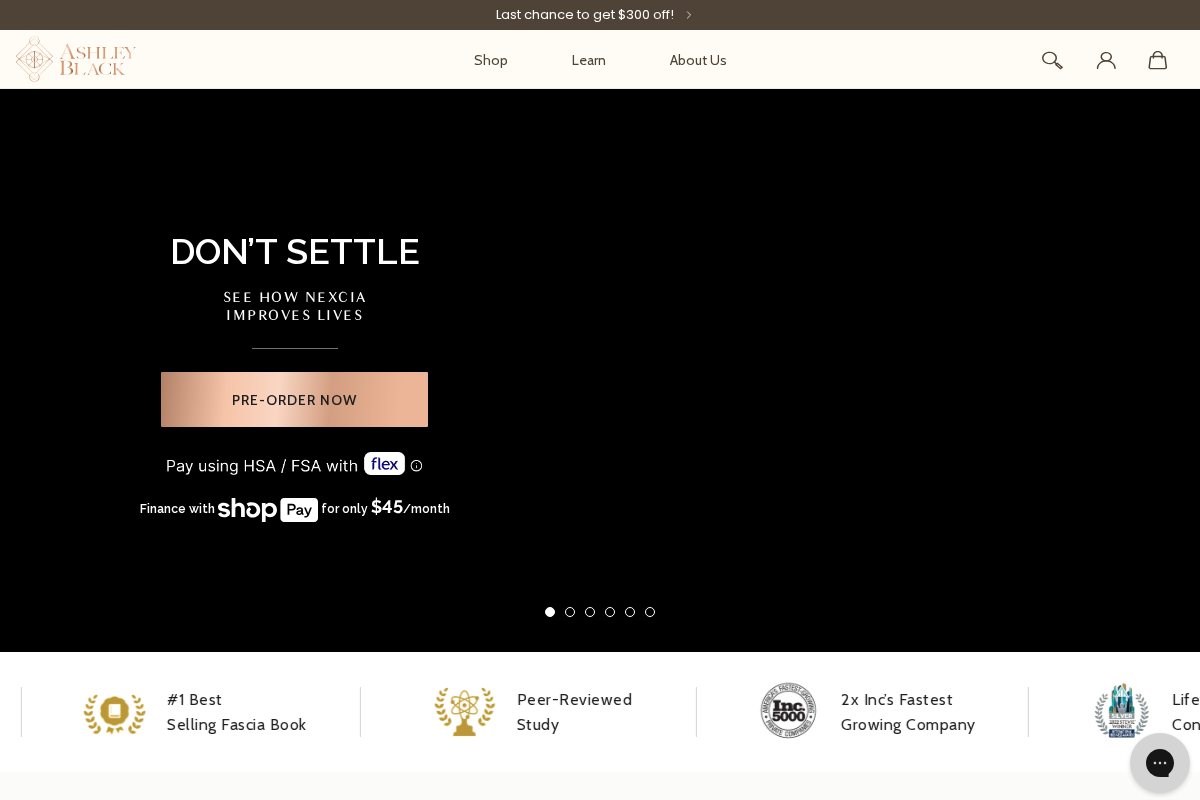Click the Shop Pay logo
1200x800 pixels.
267,509
